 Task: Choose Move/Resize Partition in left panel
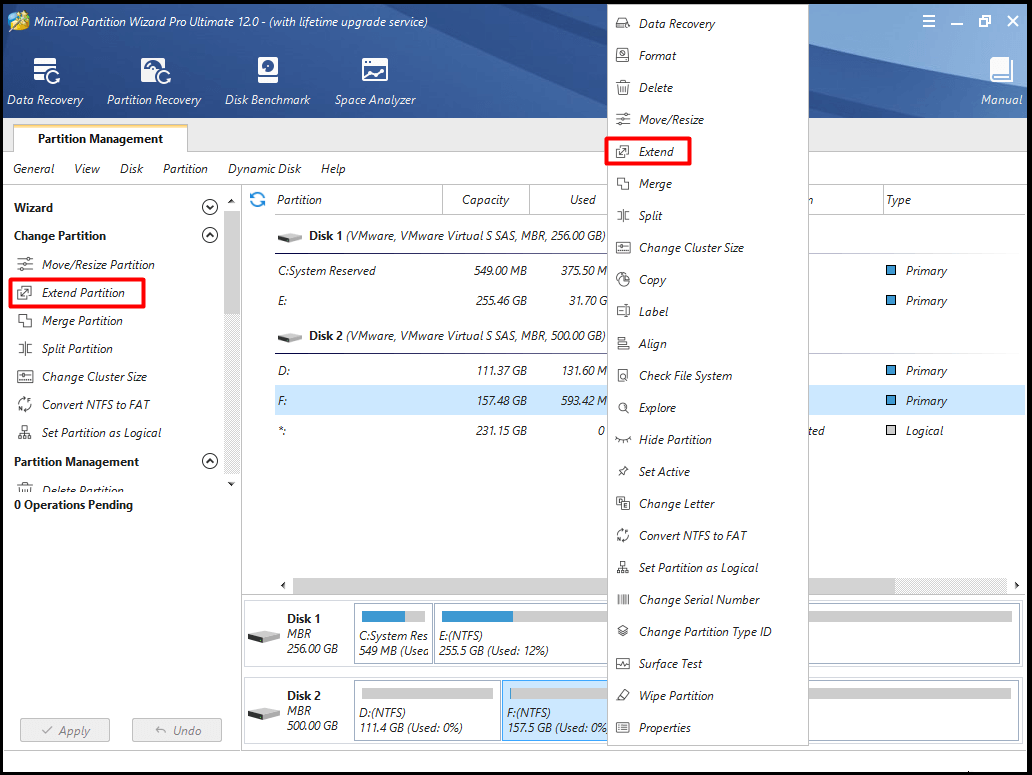(86, 264)
